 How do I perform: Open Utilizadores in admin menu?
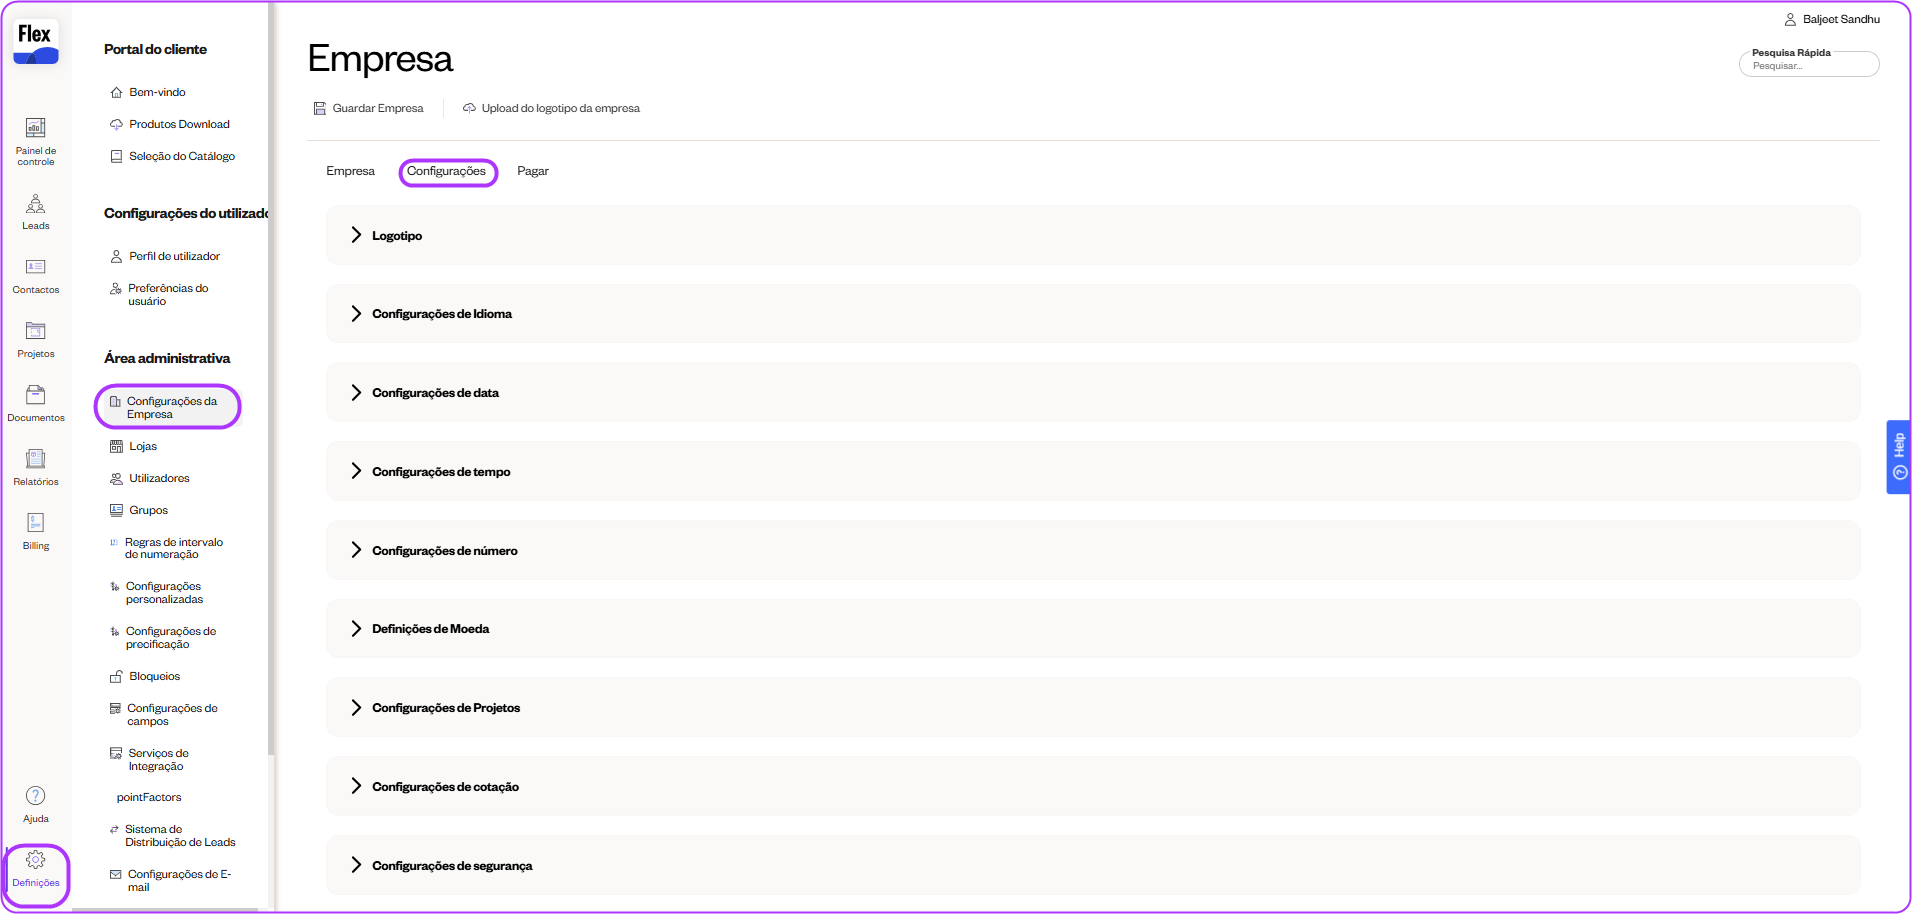[x=158, y=478]
